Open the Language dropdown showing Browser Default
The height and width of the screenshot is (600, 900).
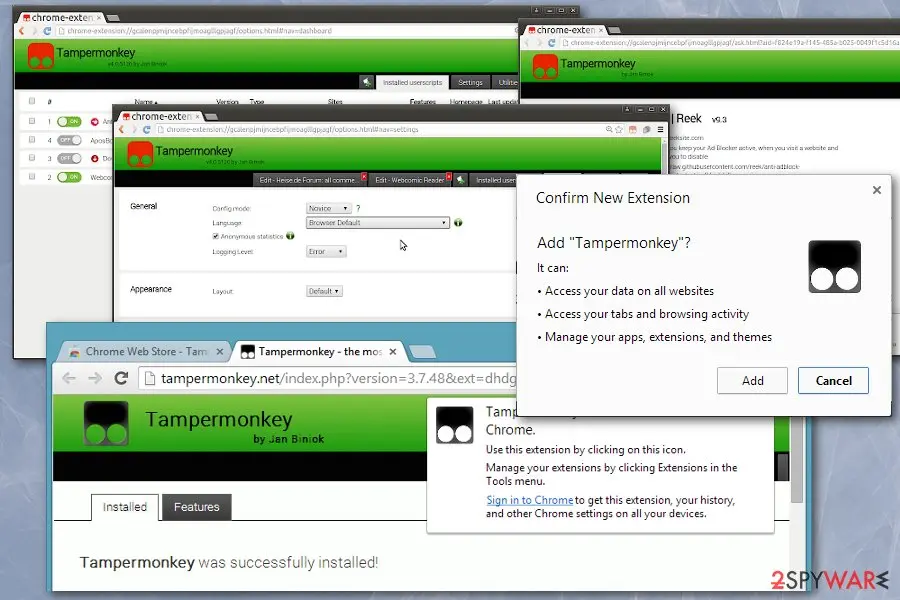[378, 223]
